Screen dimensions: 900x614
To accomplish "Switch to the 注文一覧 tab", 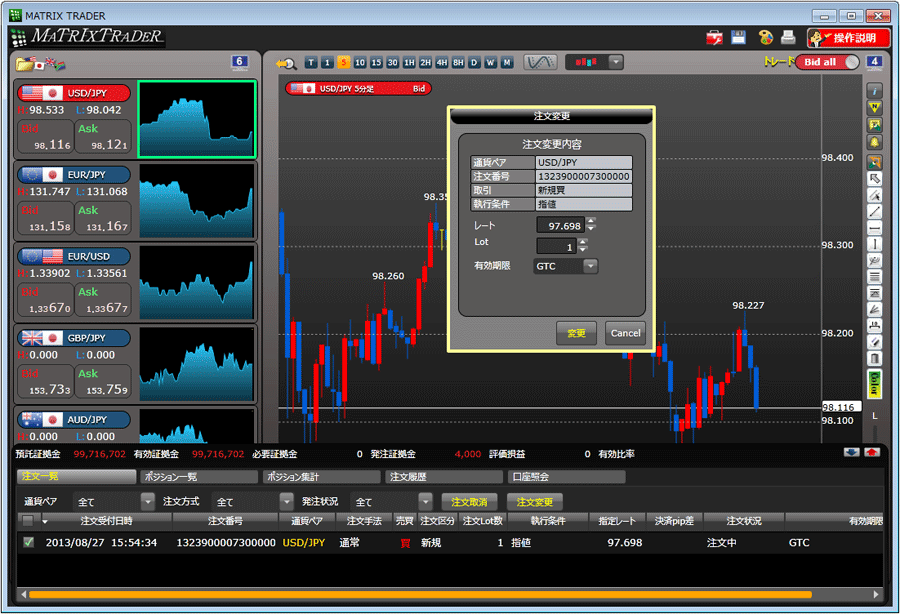I will [x=76, y=476].
